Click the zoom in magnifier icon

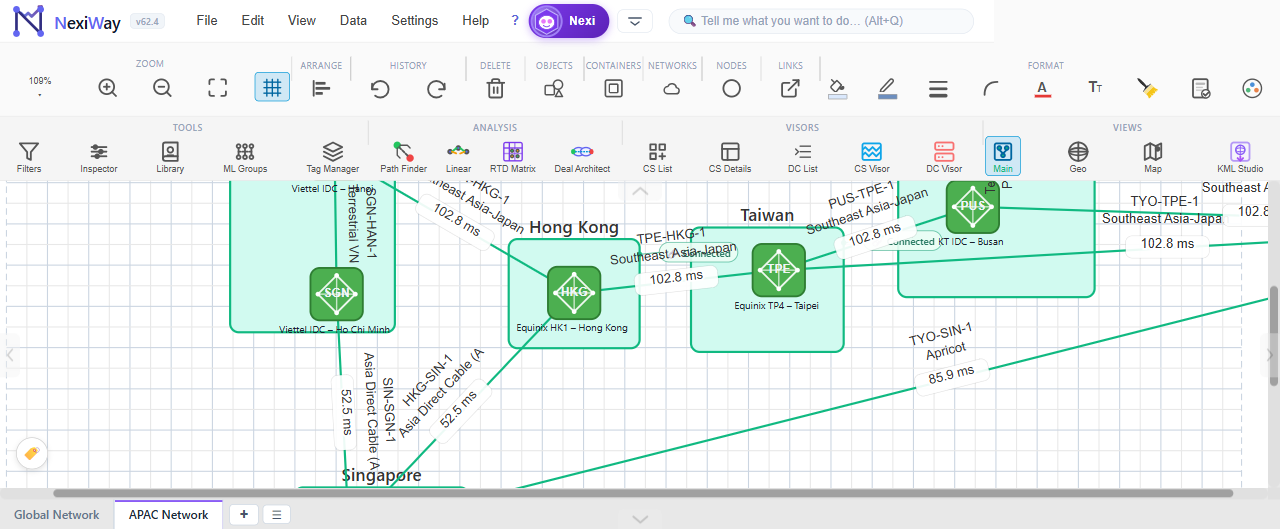[x=108, y=88]
